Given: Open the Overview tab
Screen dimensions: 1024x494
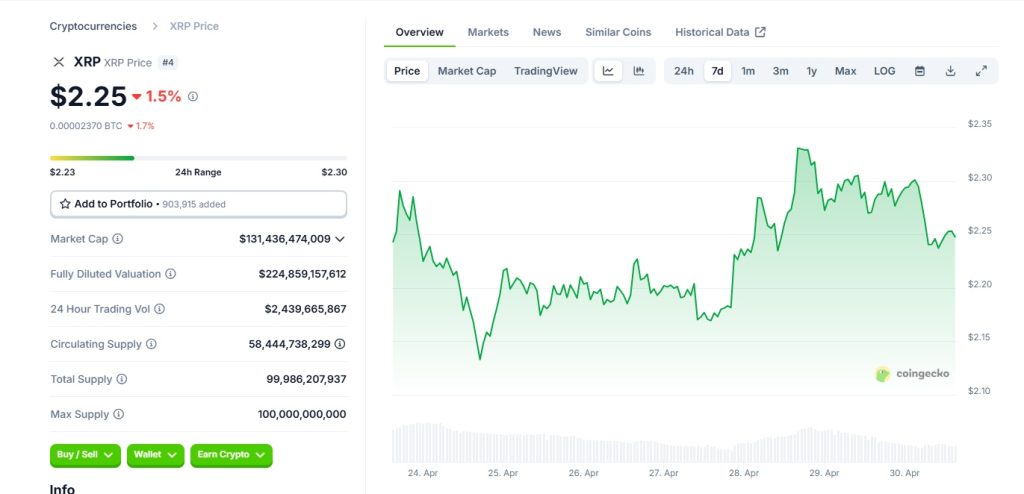Looking at the screenshot, I should [x=419, y=32].
